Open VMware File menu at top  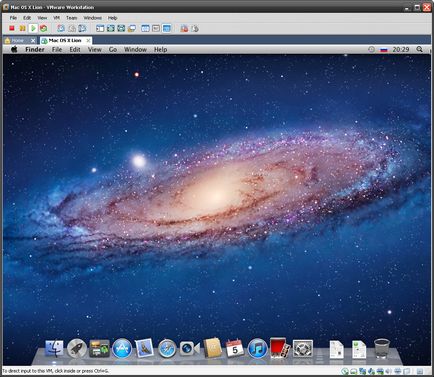click(x=13, y=18)
